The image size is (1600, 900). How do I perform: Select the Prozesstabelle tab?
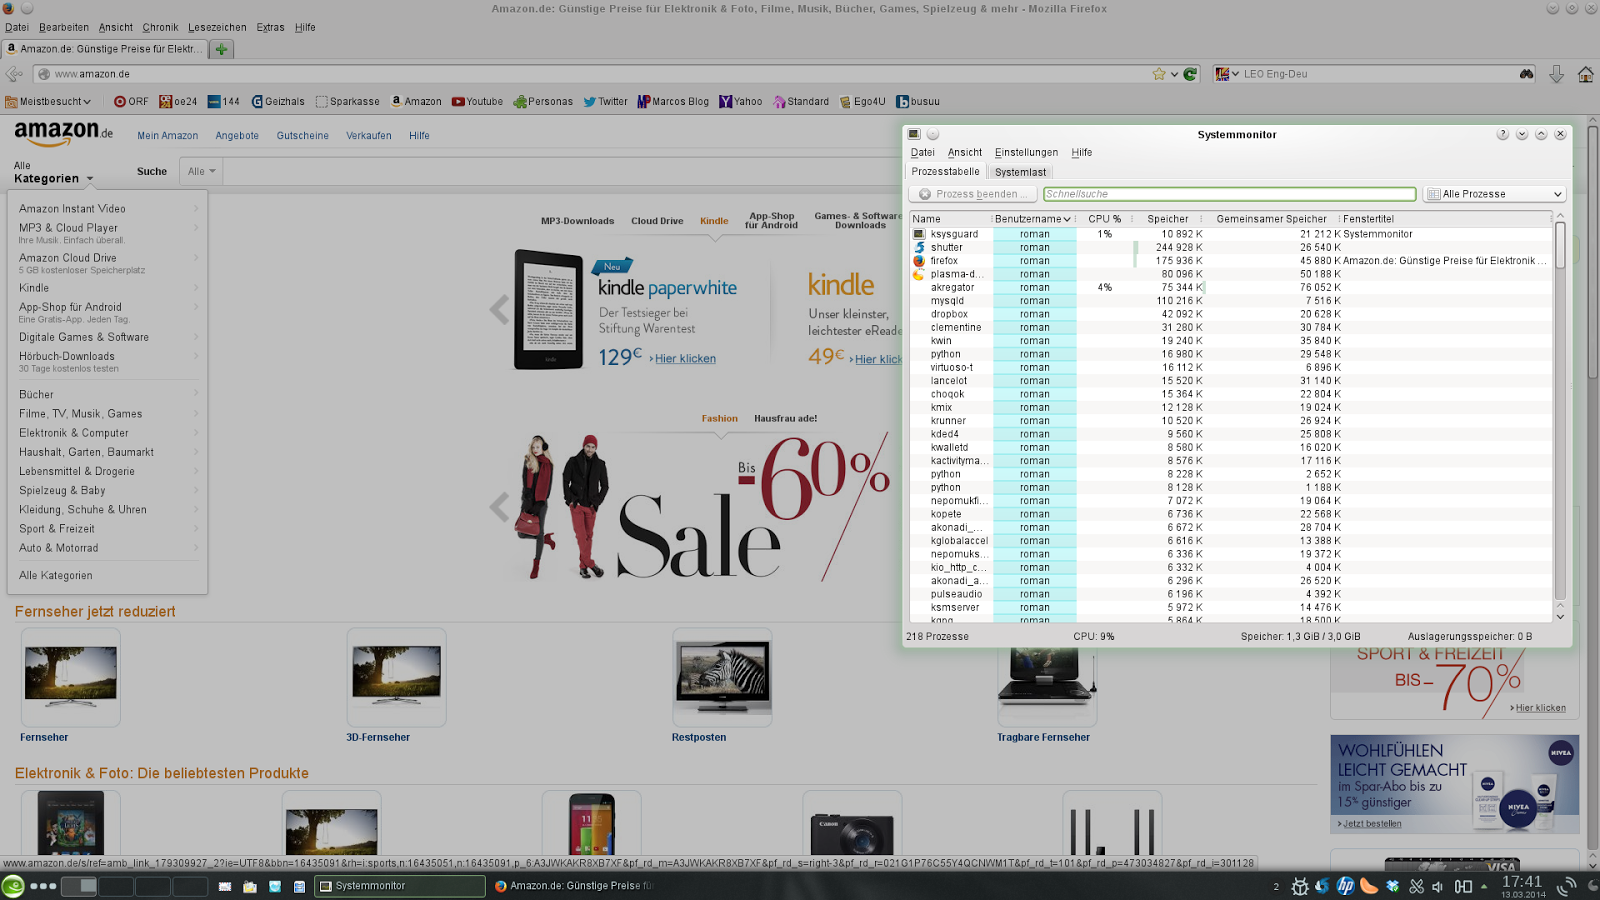(946, 171)
